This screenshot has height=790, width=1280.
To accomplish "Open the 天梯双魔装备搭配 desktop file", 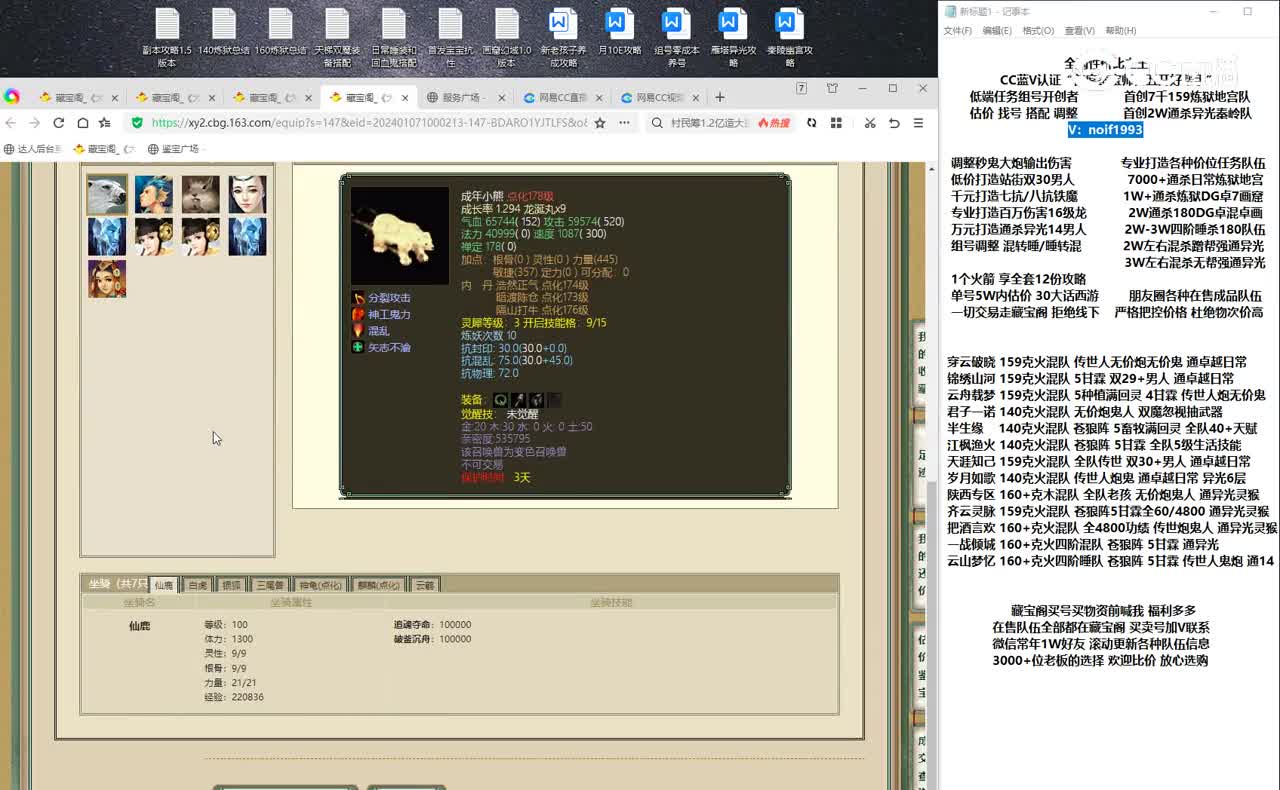I will [x=337, y=37].
